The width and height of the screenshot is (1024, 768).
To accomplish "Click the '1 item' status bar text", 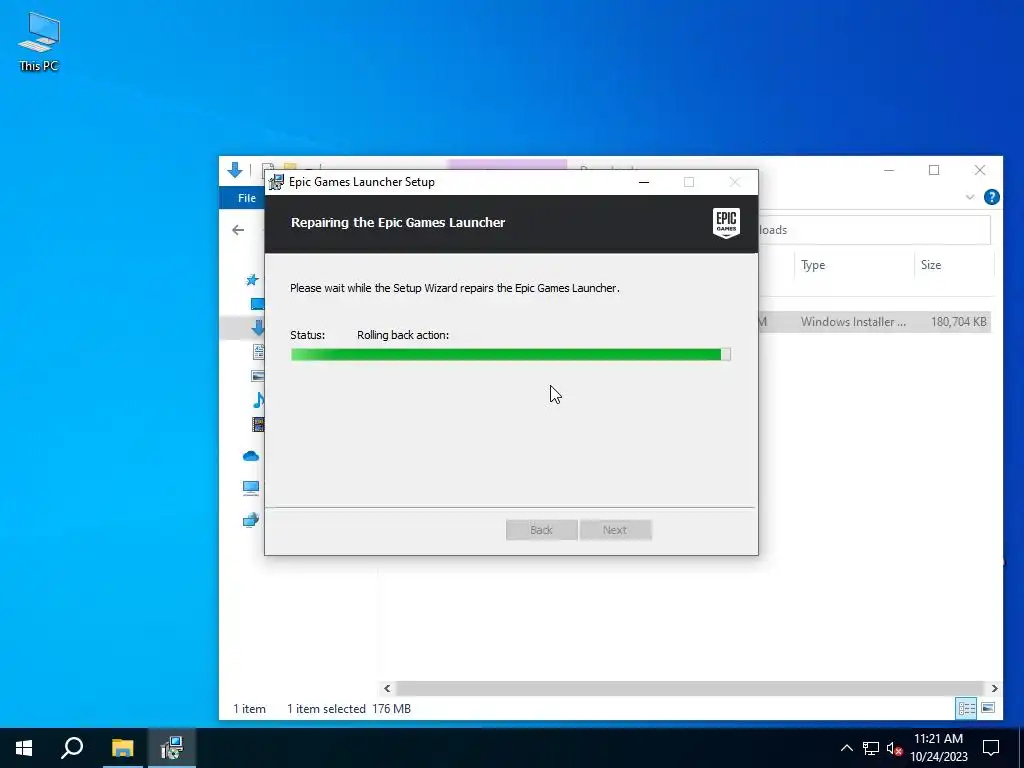I will coord(249,709).
